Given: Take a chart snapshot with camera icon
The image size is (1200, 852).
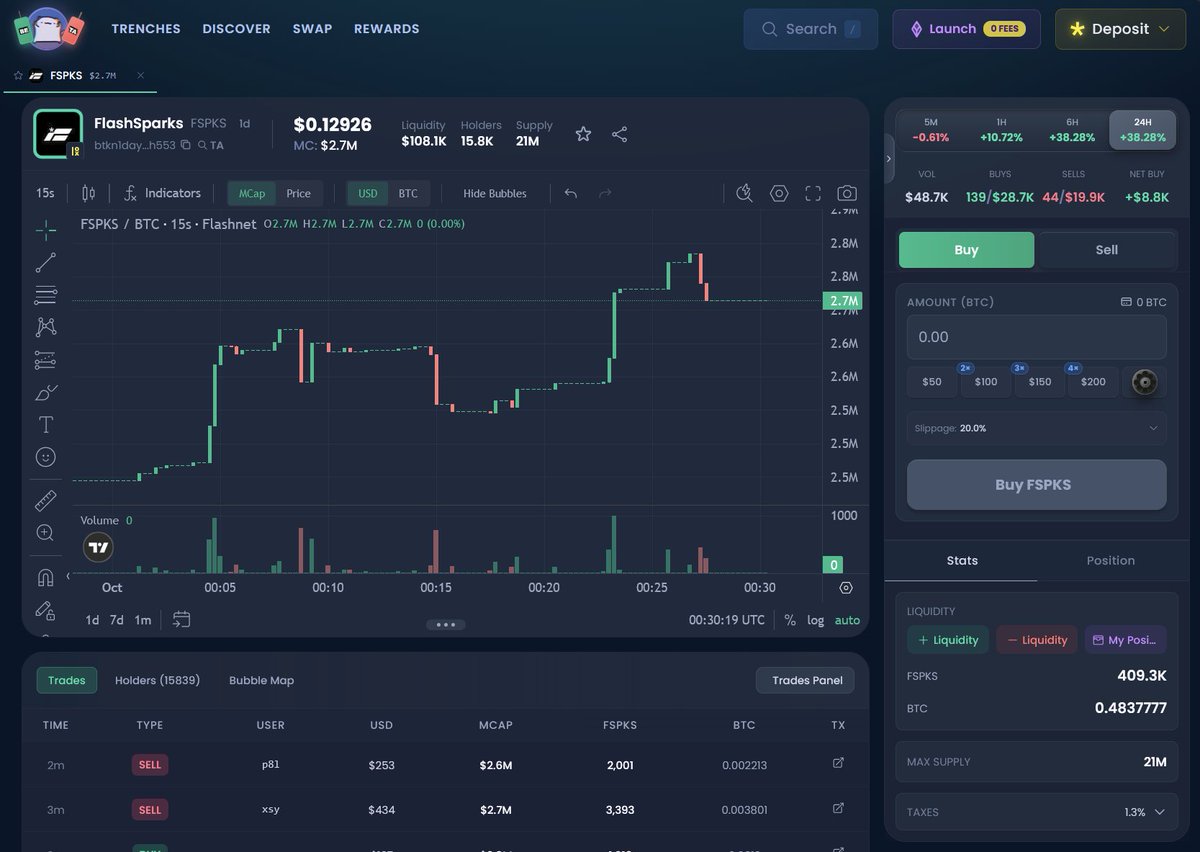Looking at the screenshot, I should (847, 193).
